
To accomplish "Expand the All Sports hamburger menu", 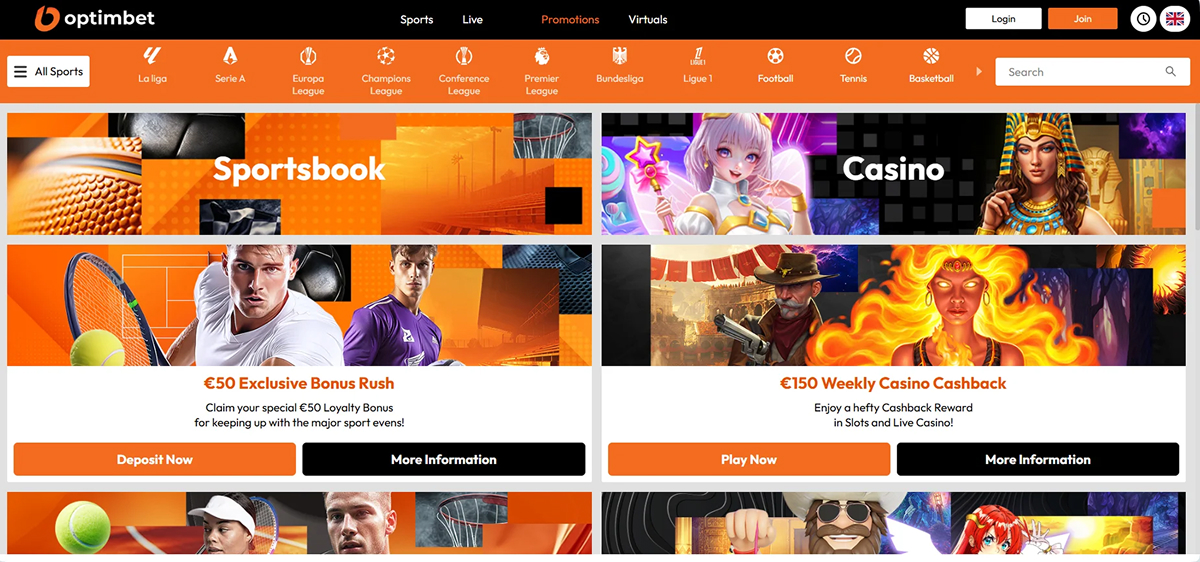I will [x=48, y=72].
